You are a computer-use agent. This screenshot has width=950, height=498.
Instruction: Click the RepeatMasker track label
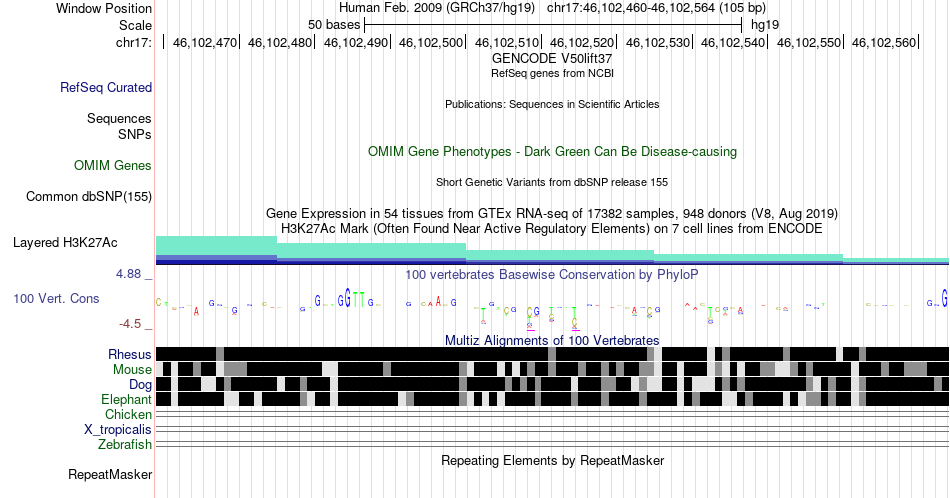coord(110,474)
